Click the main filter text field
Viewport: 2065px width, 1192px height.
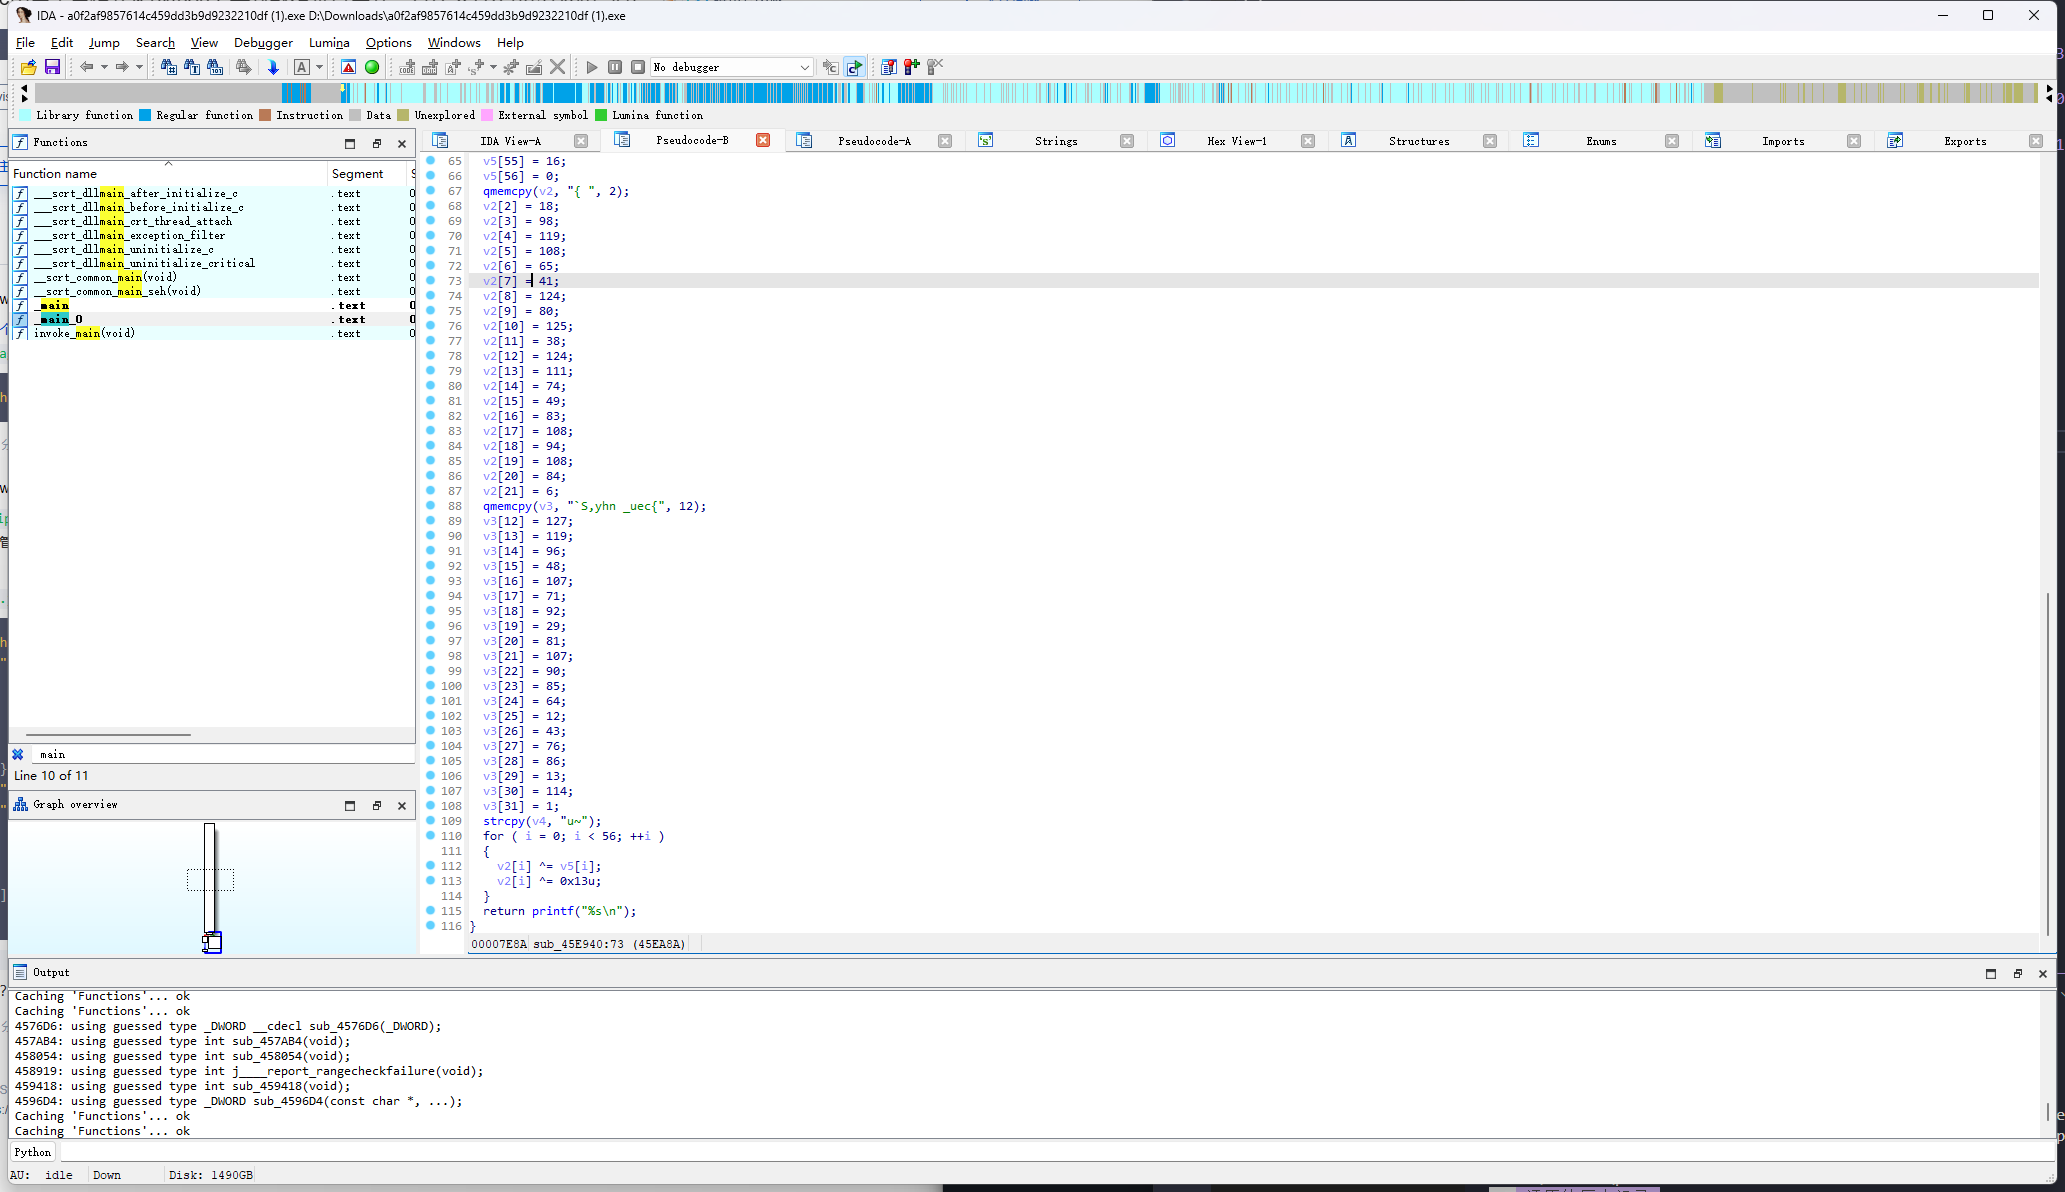[224, 754]
